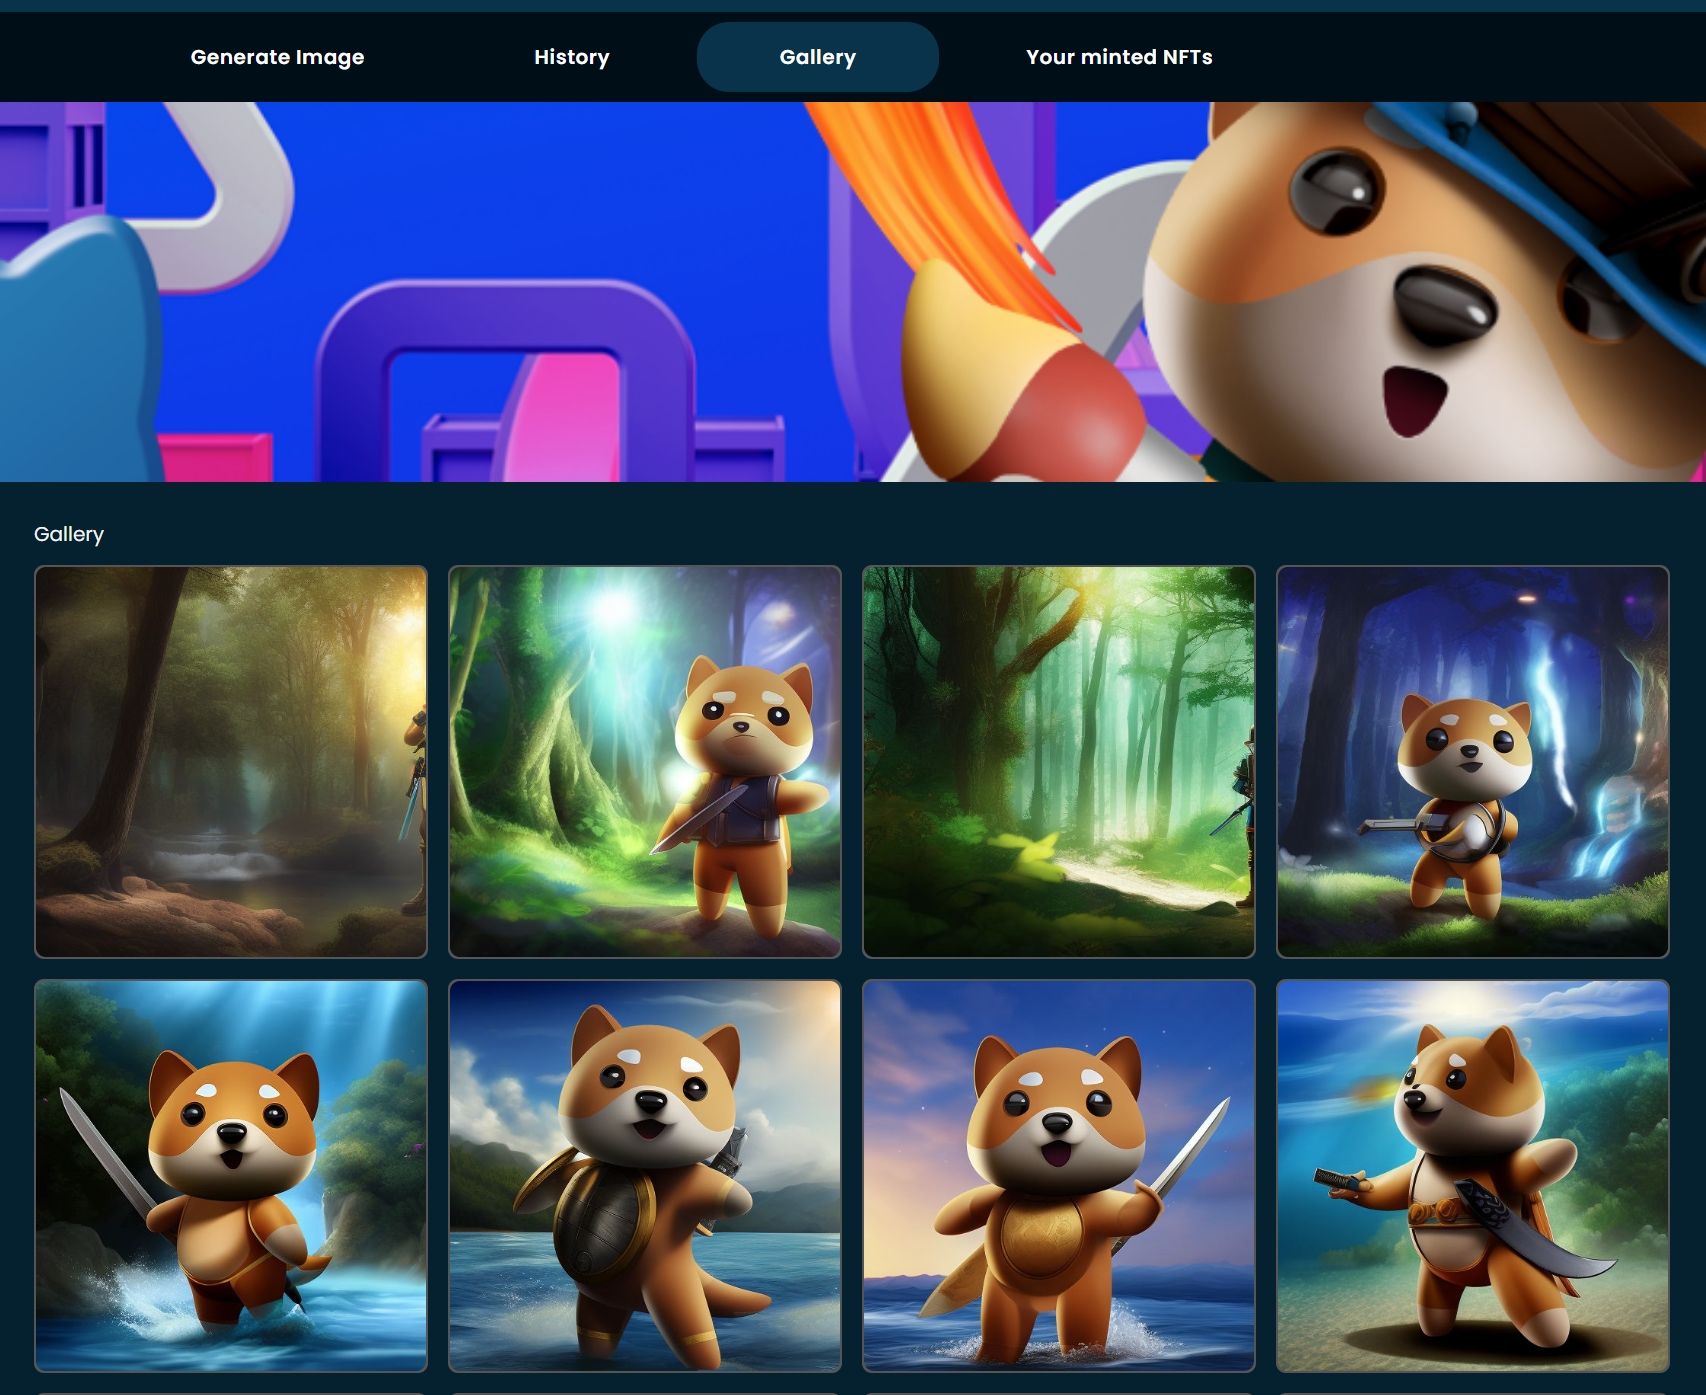Image resolution: width=1706 pixels, height=1395 pixels.
Task: View the dog in blue night forest image
Action: (1472, 762)
